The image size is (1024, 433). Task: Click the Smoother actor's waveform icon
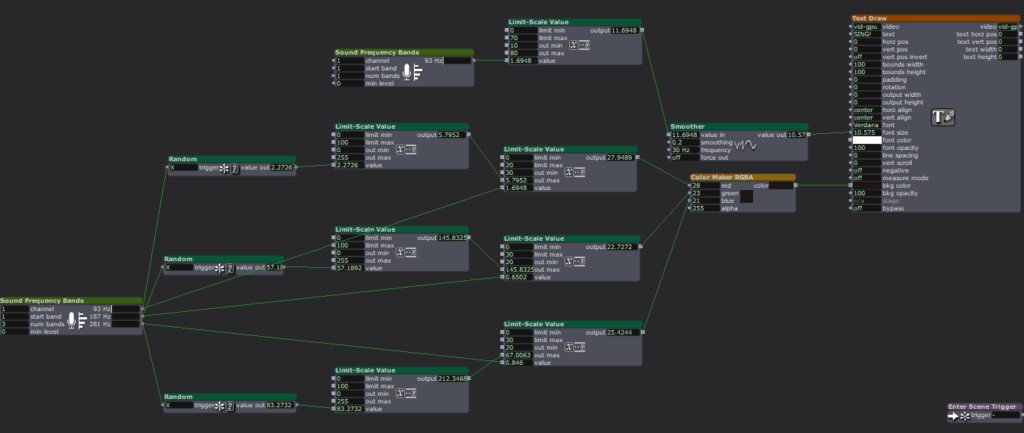pos(744,146)
